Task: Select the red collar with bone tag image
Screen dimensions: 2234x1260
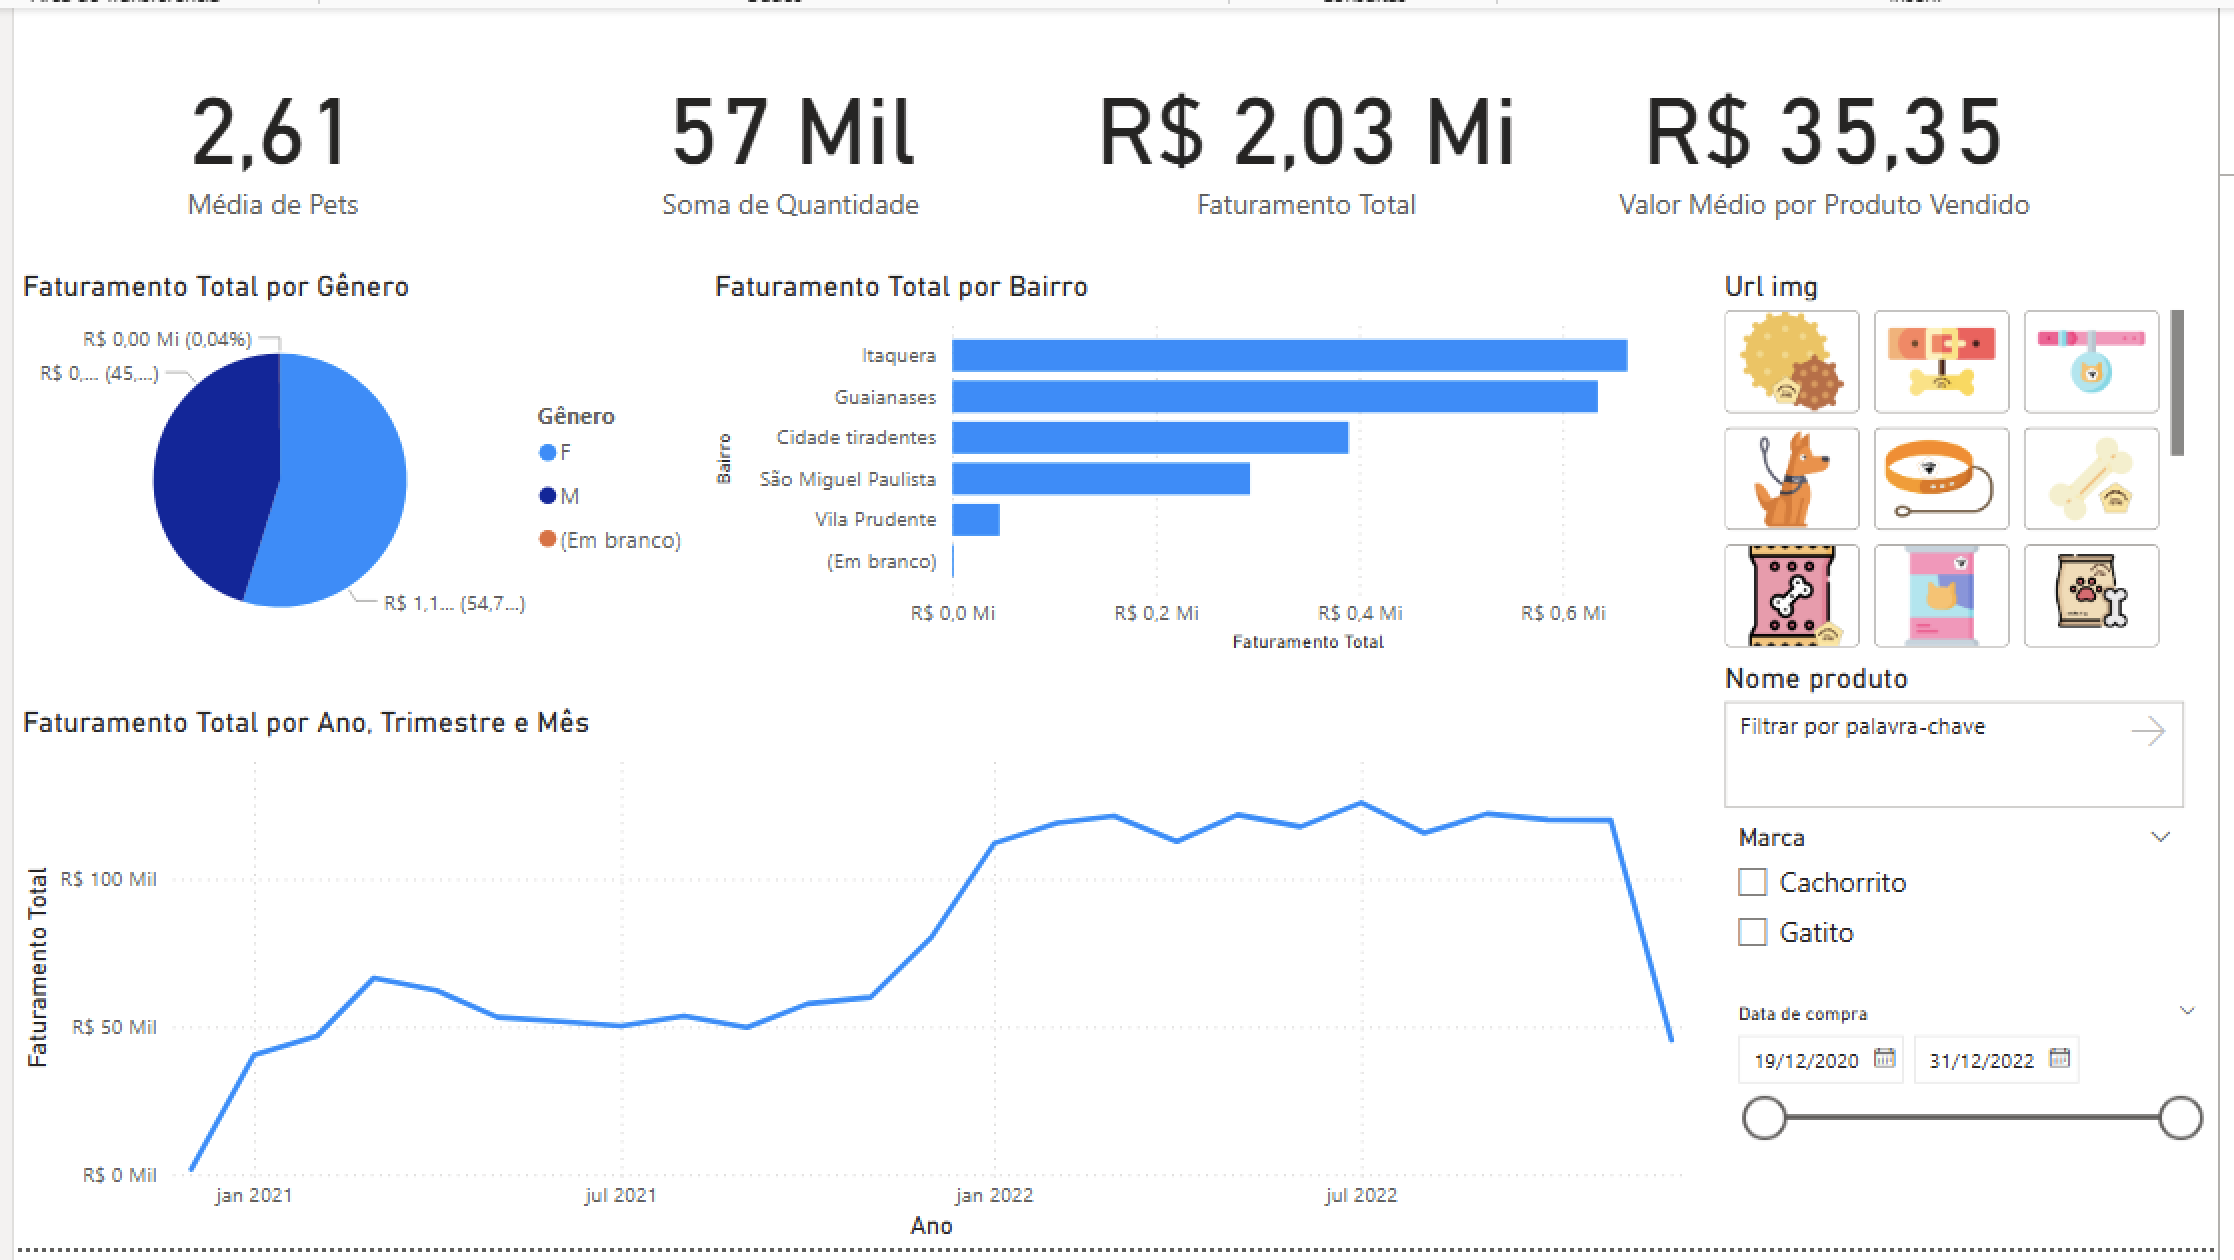Action: coord(1941,361)
